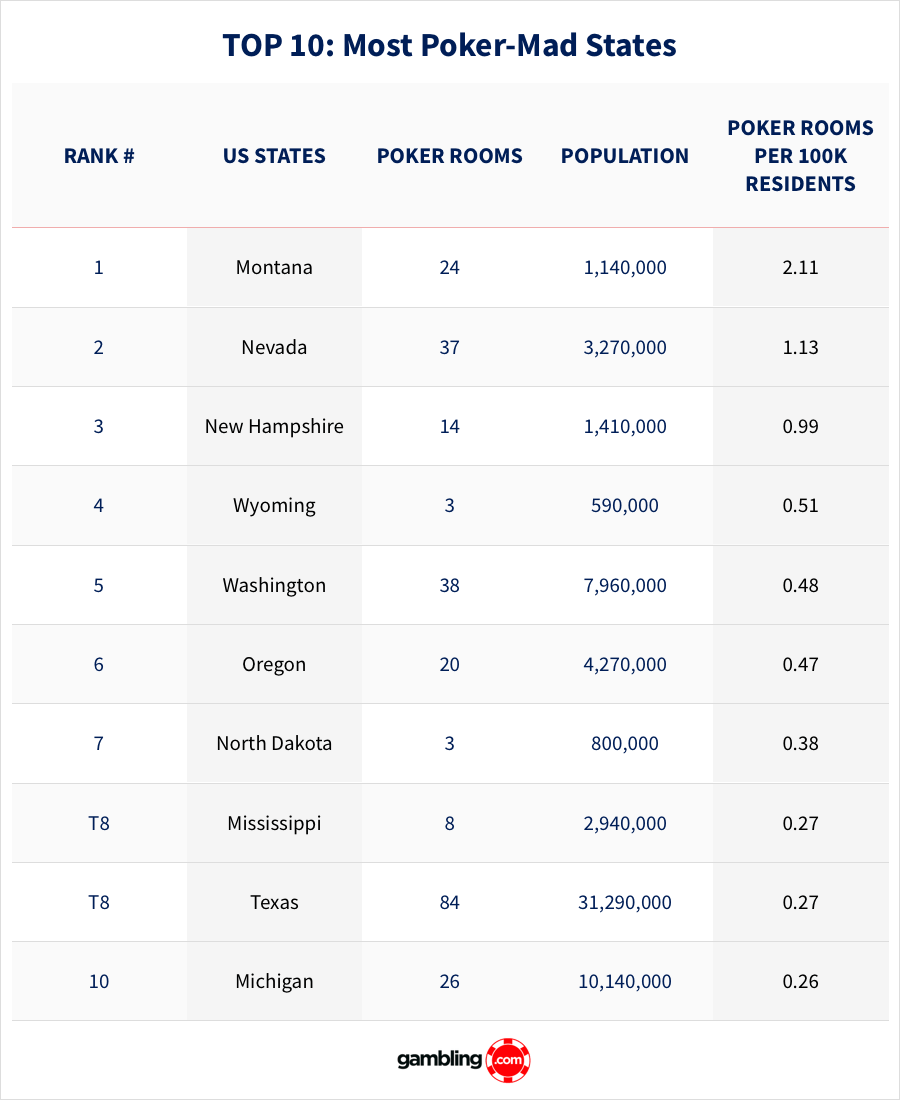
Task: Select the Oregon state cell
Action: click(x=274, y=664)
